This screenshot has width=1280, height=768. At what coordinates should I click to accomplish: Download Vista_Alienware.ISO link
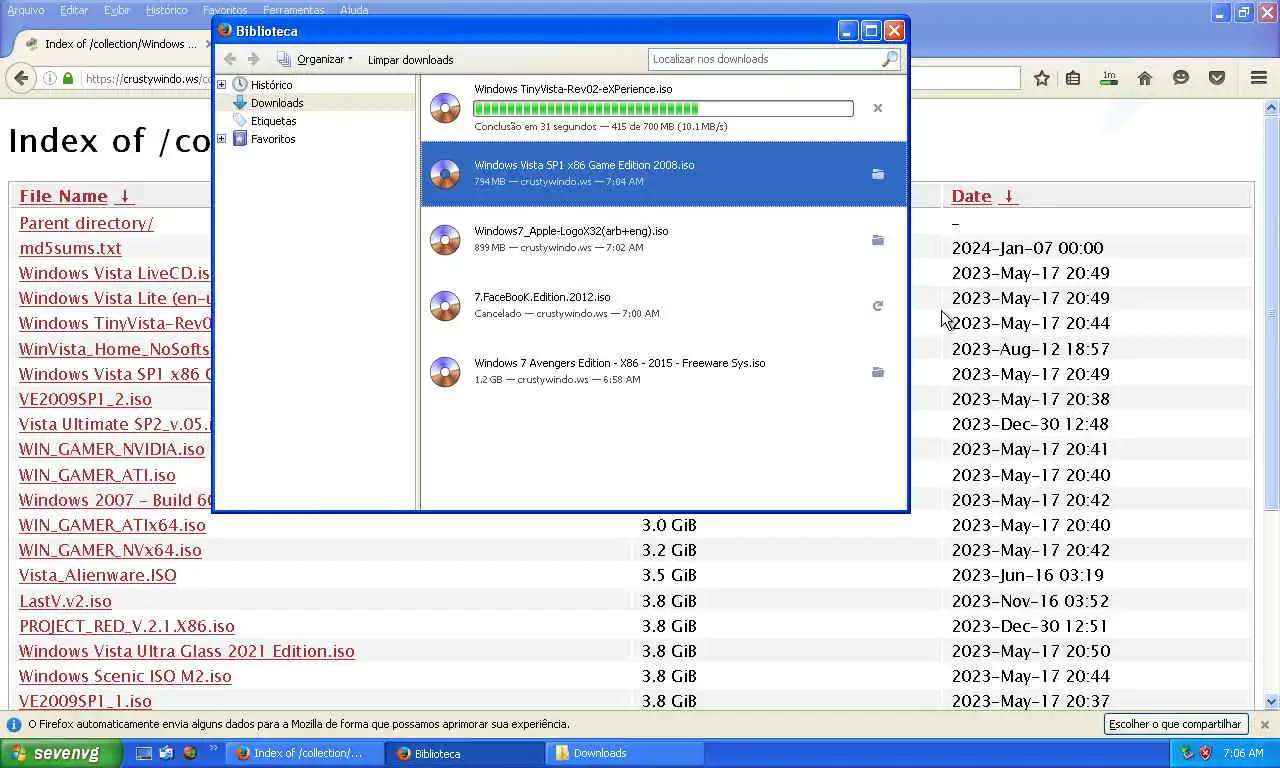click(x=98, y=575)
